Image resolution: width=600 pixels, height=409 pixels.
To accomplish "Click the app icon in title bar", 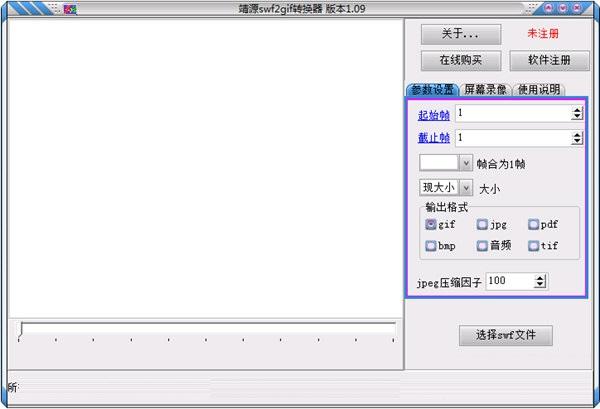I will [x=70, y=9].
